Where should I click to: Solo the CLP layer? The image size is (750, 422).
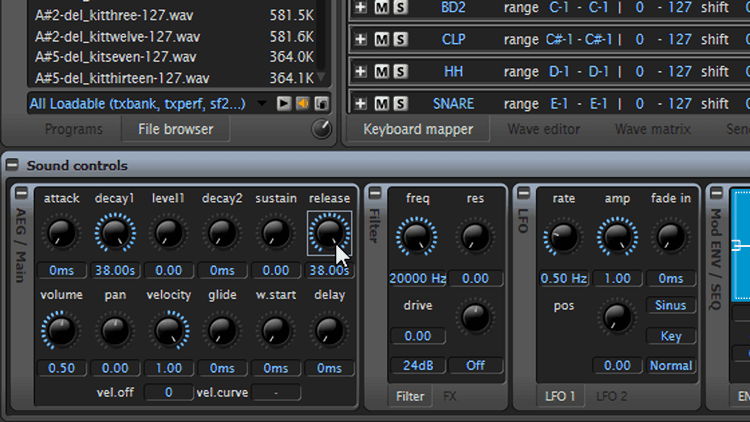coord(400,39)
